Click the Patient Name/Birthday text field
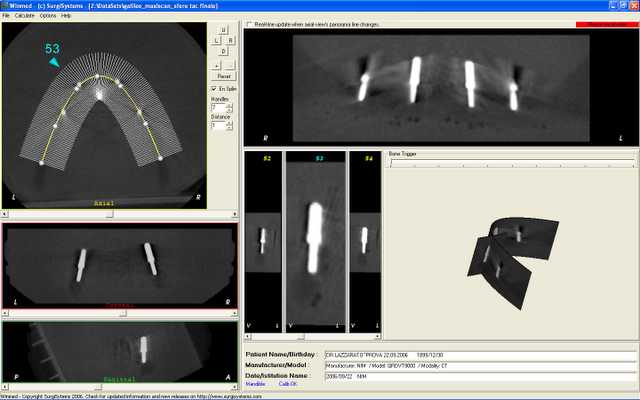The image size is (640, 400). (480, 356)
